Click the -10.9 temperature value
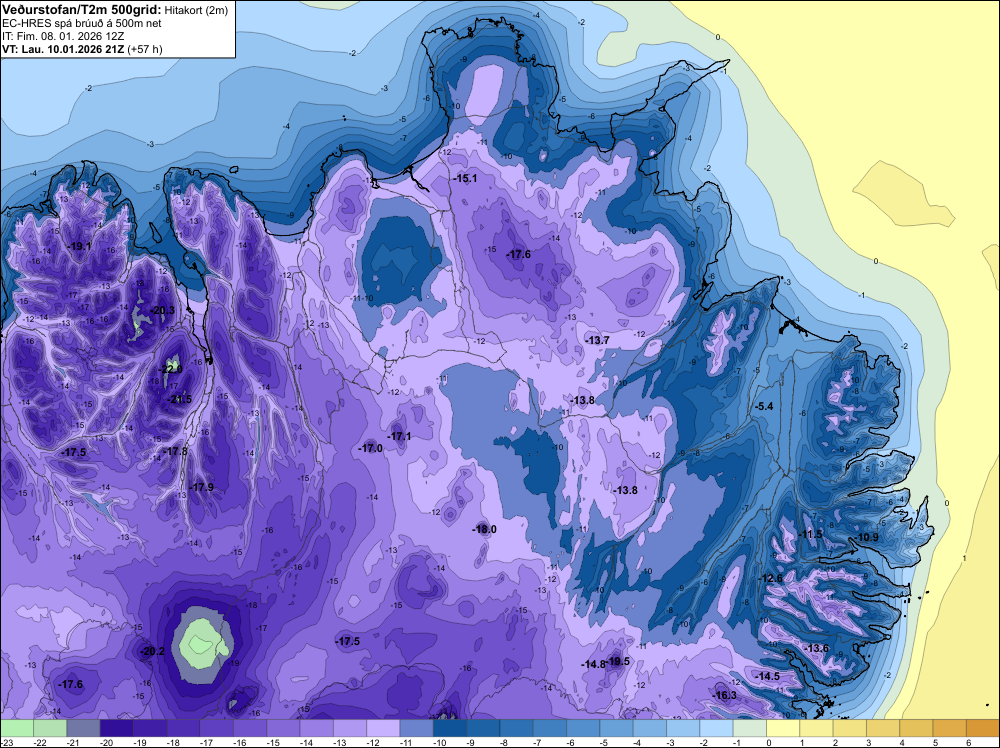This screenshot has width=1000, height=748. 867,538
